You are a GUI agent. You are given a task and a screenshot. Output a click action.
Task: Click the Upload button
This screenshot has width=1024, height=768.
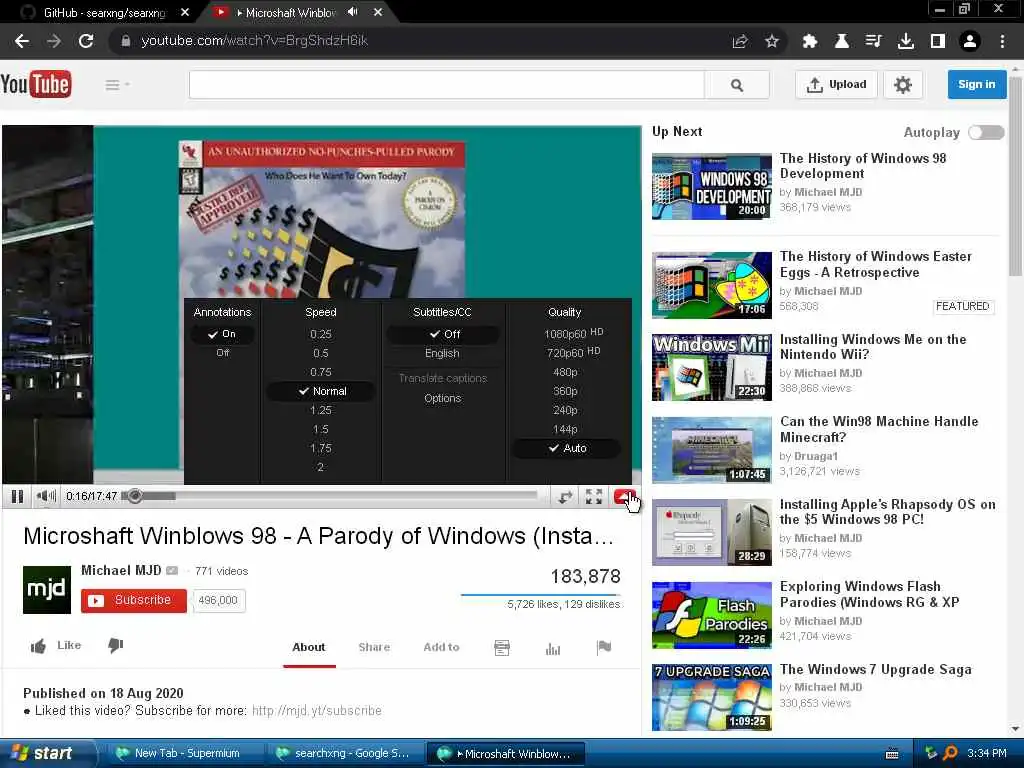[836, 85]
